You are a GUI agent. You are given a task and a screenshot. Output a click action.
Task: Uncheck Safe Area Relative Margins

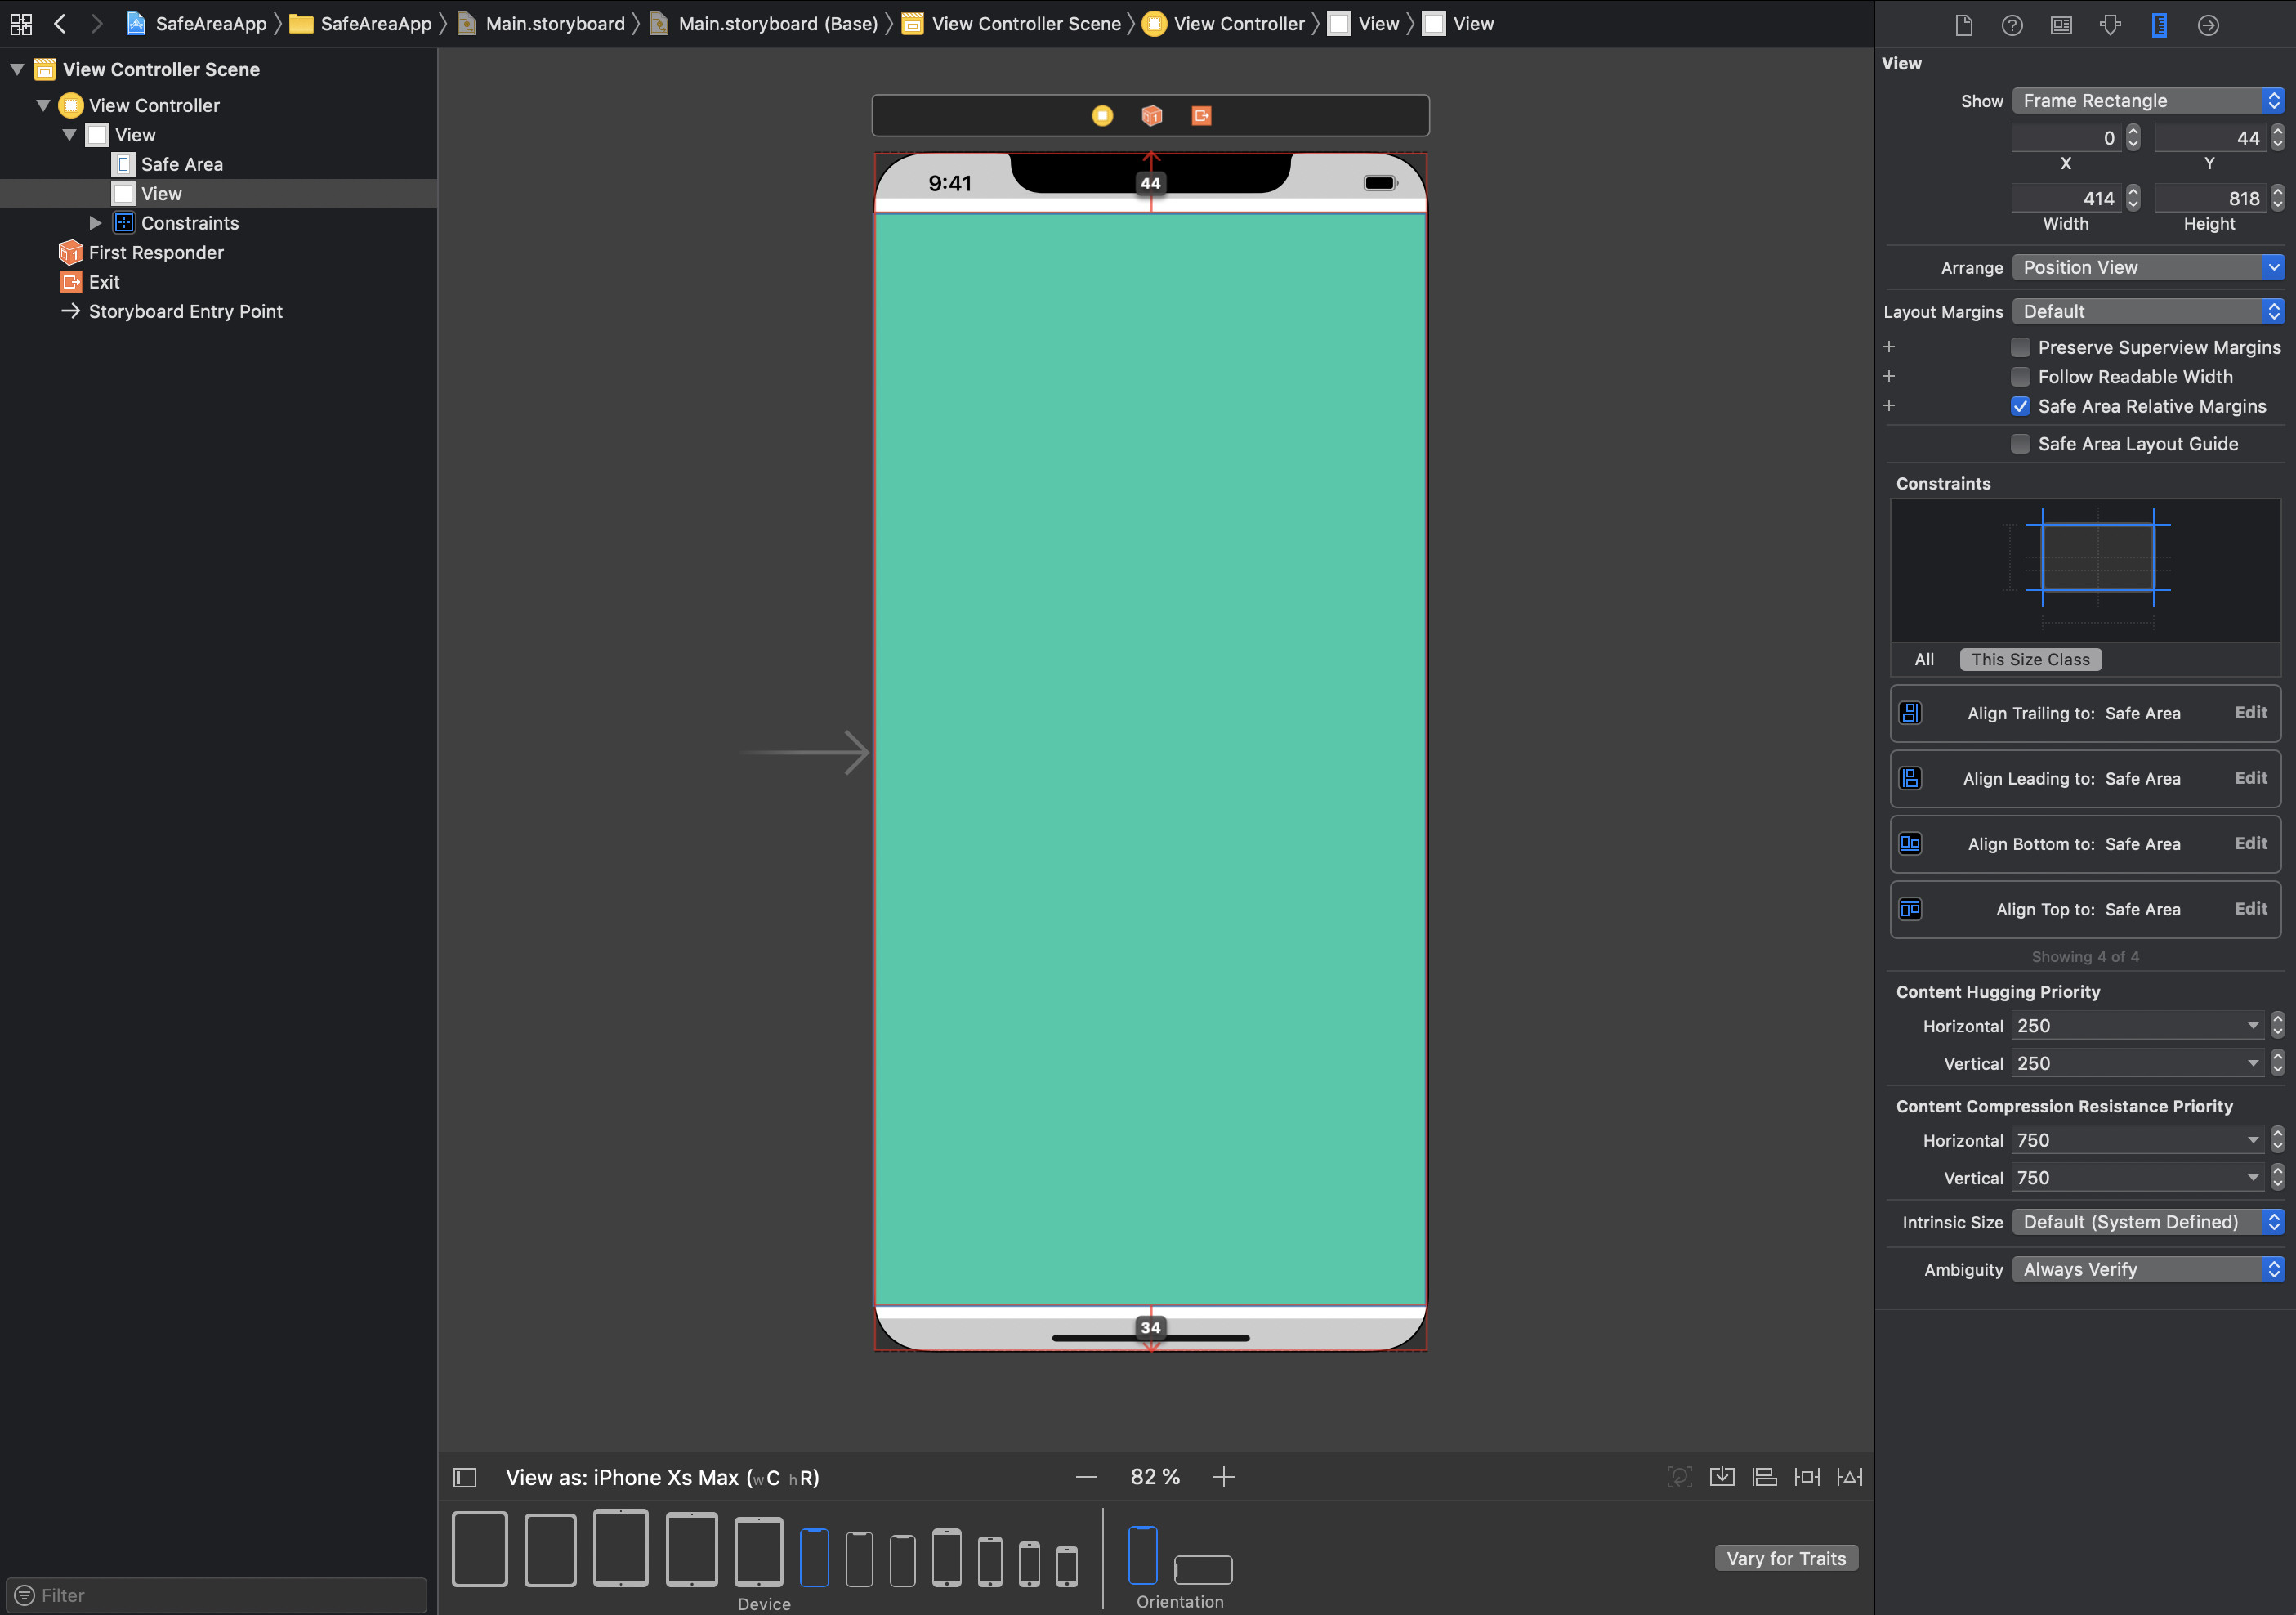[2021, 406]
